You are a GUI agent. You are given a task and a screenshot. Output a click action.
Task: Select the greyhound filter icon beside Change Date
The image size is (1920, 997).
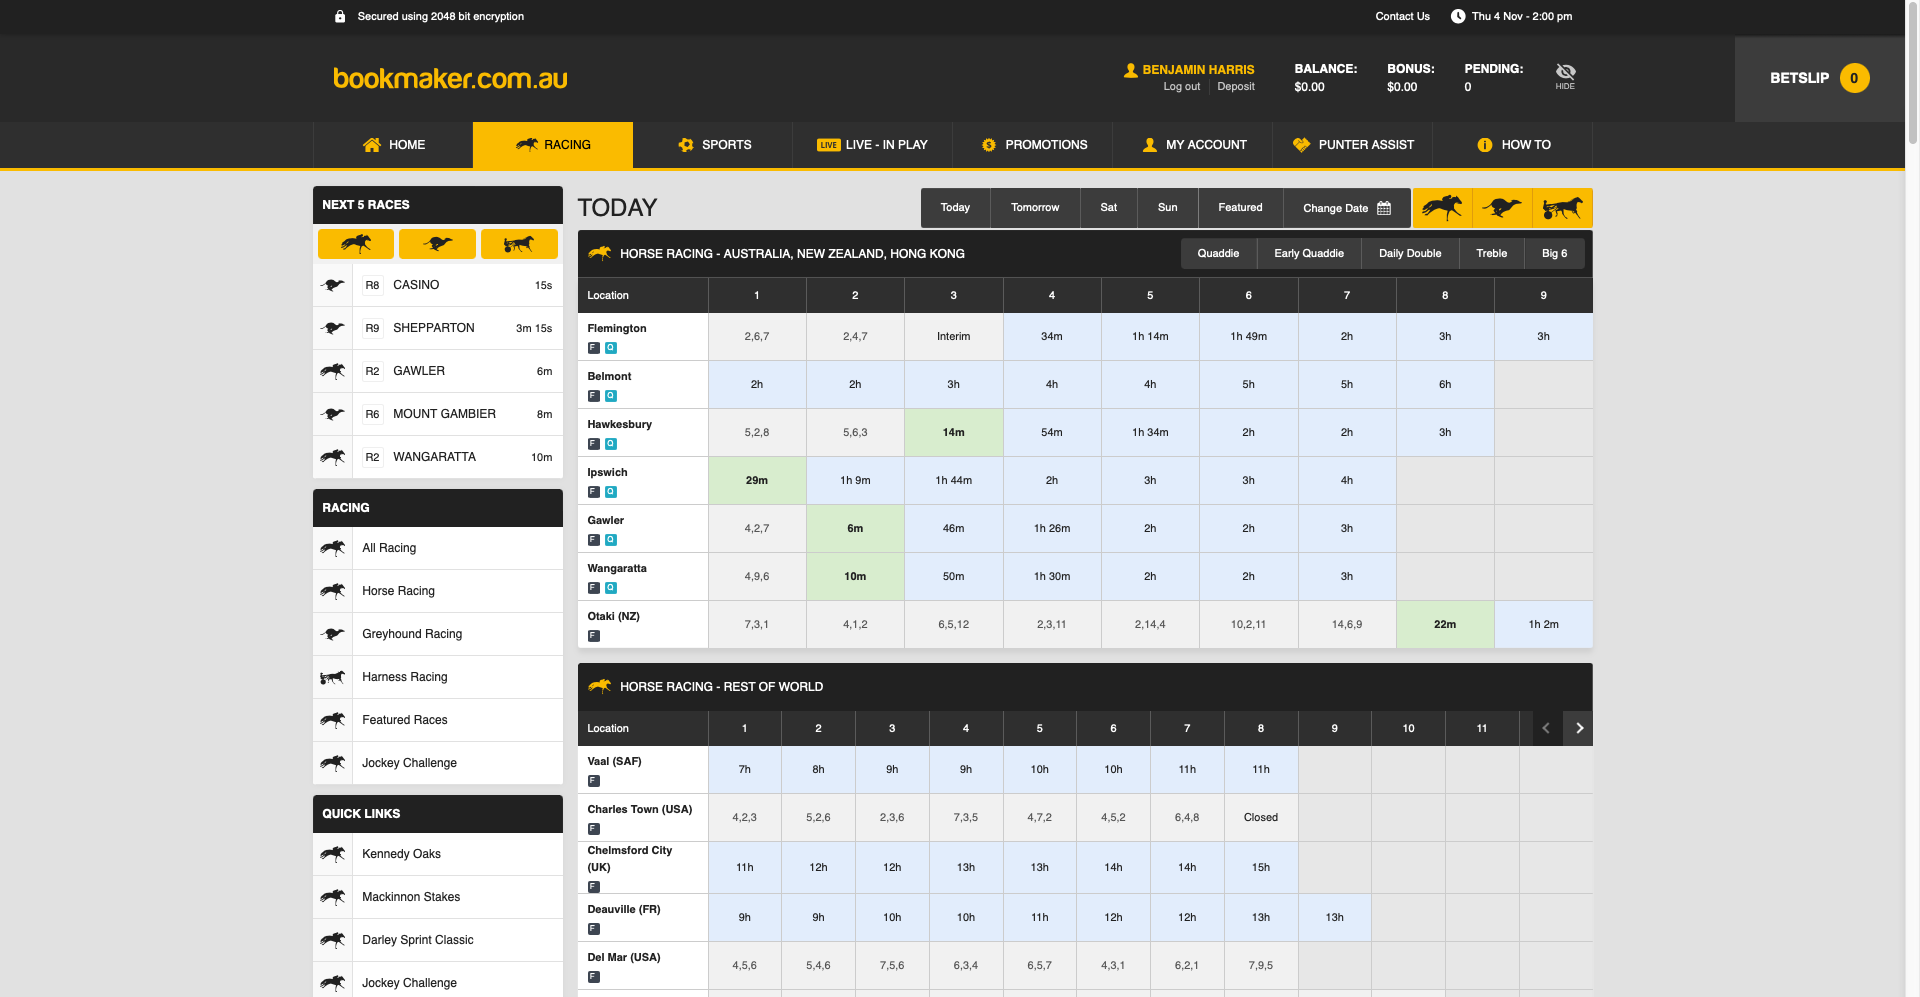click(1502, 208)
